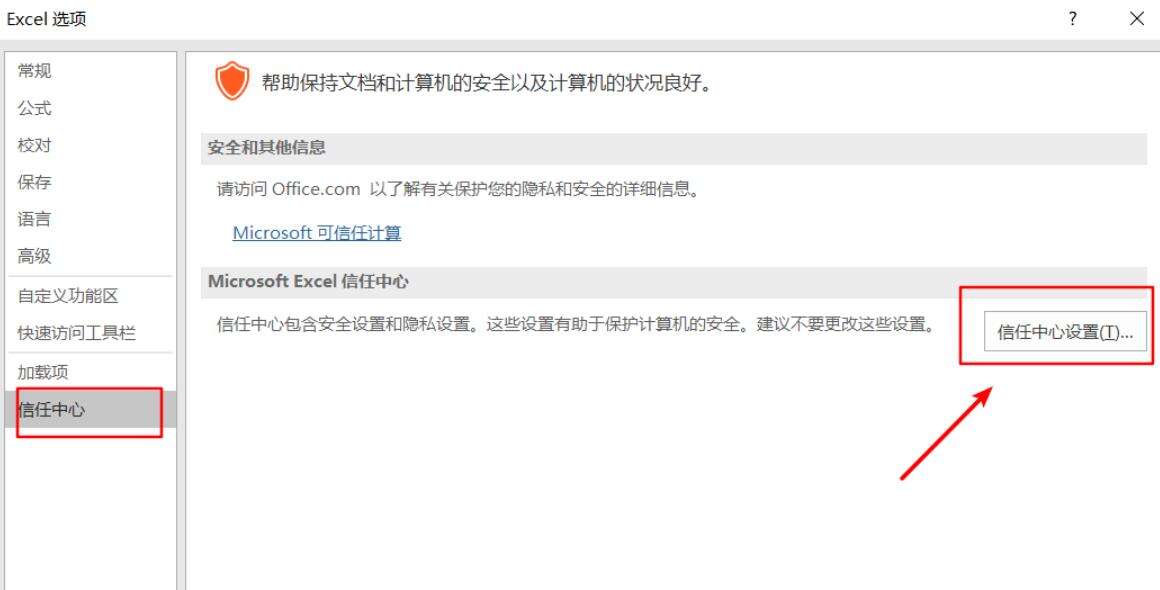This screenshot has height=590, width=1160.
Task: Click the Office.com privacy information text
Action: [x=458, y=189]
